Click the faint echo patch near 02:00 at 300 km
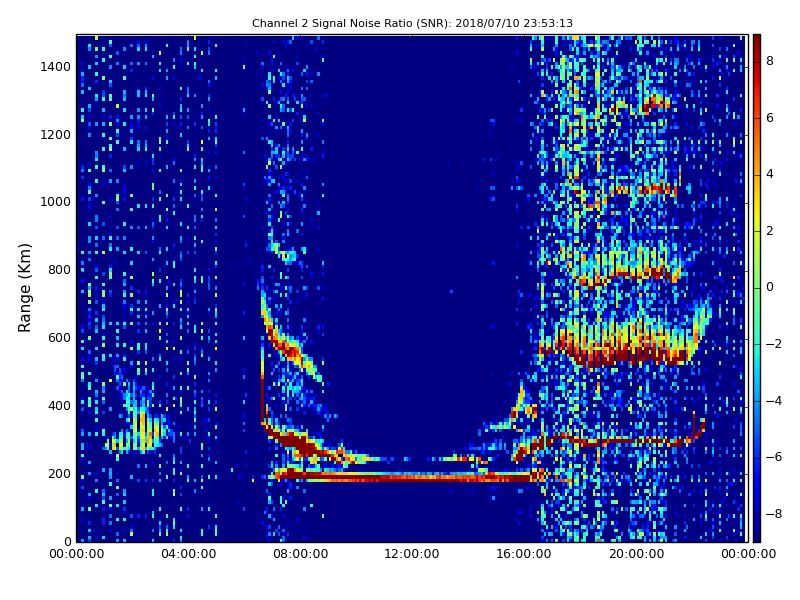This screenshot has width=800, height=600. pyautogui.click(x=137, y=431)
